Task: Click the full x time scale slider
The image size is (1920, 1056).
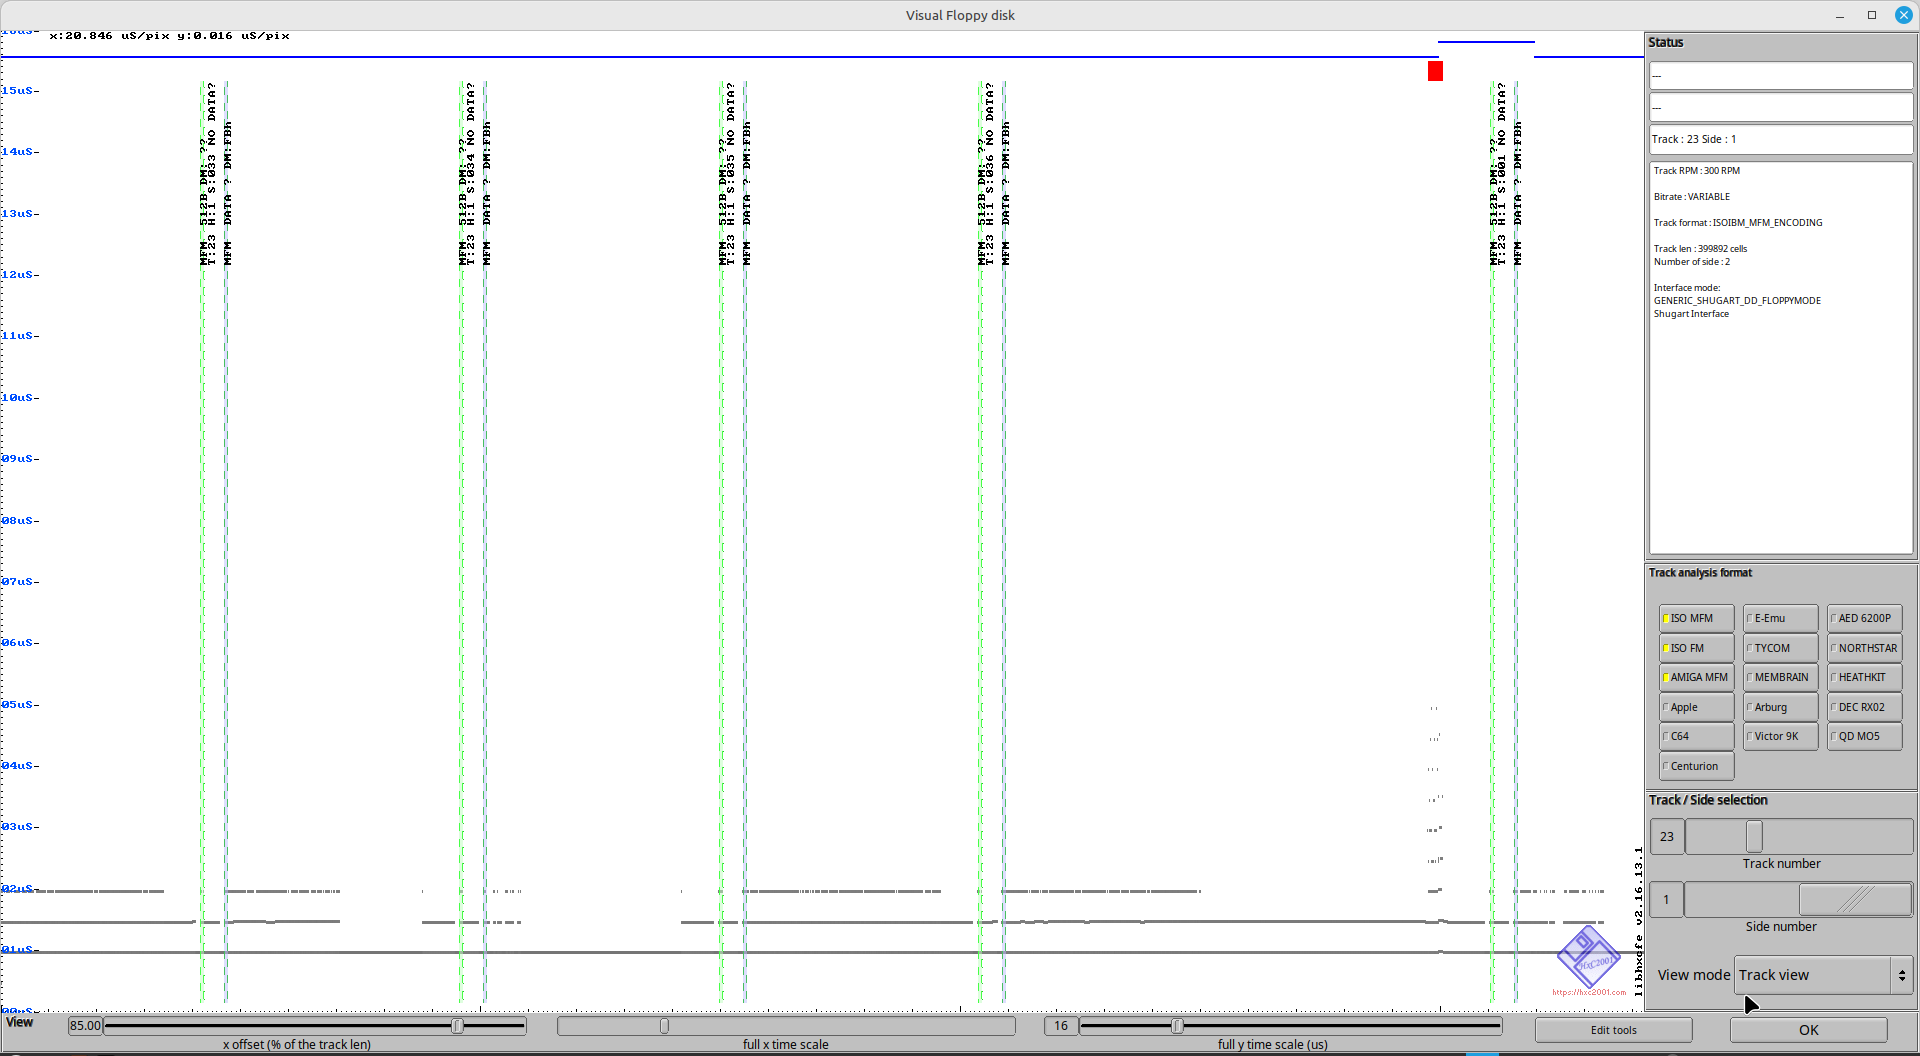Action: [786, 1025]
